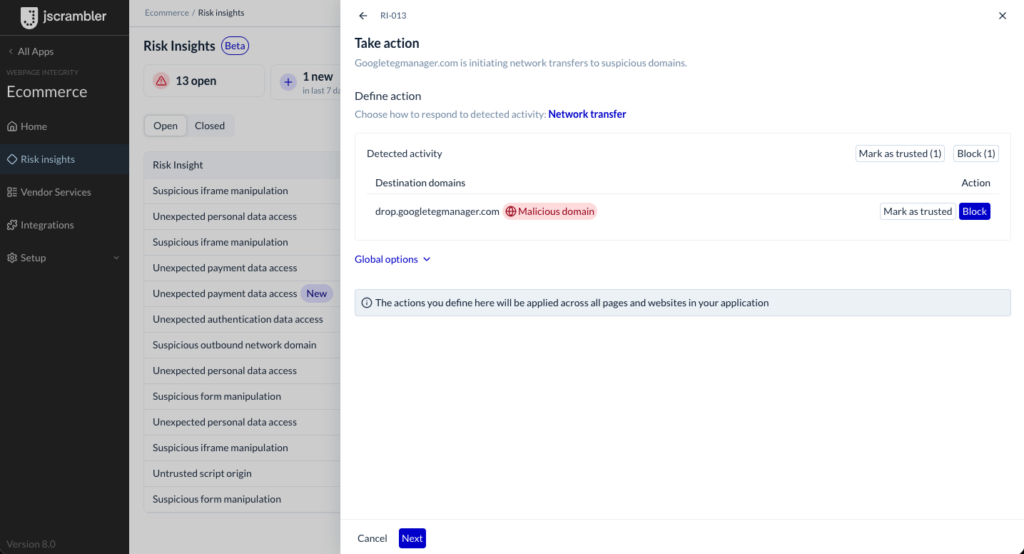This screenshot has width=1024, height=554.
Task: Expand Global options
Action: (392, 259)
